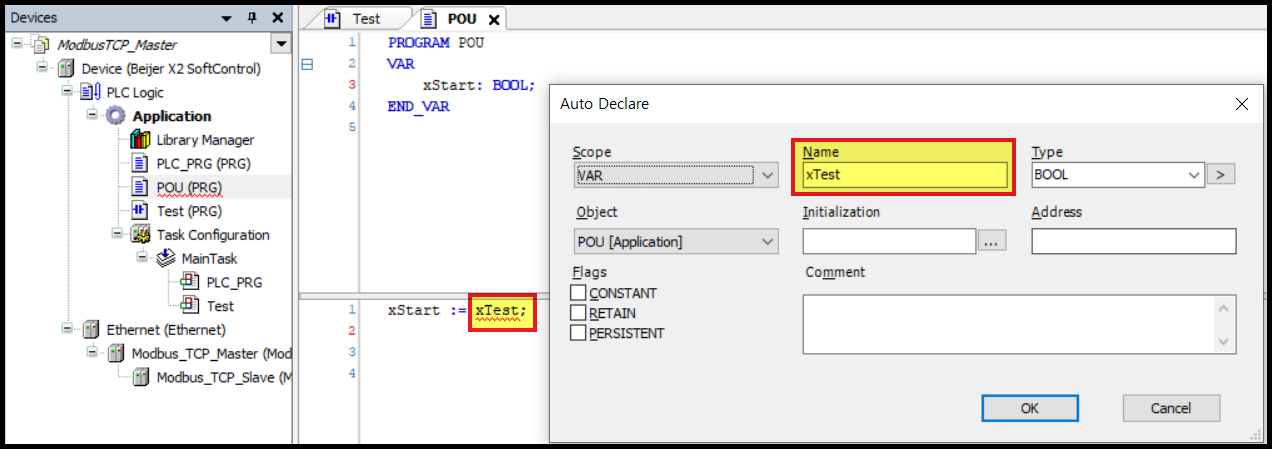
Task: Select Task Configuration in the tree
Action: [x=213, y=235]
